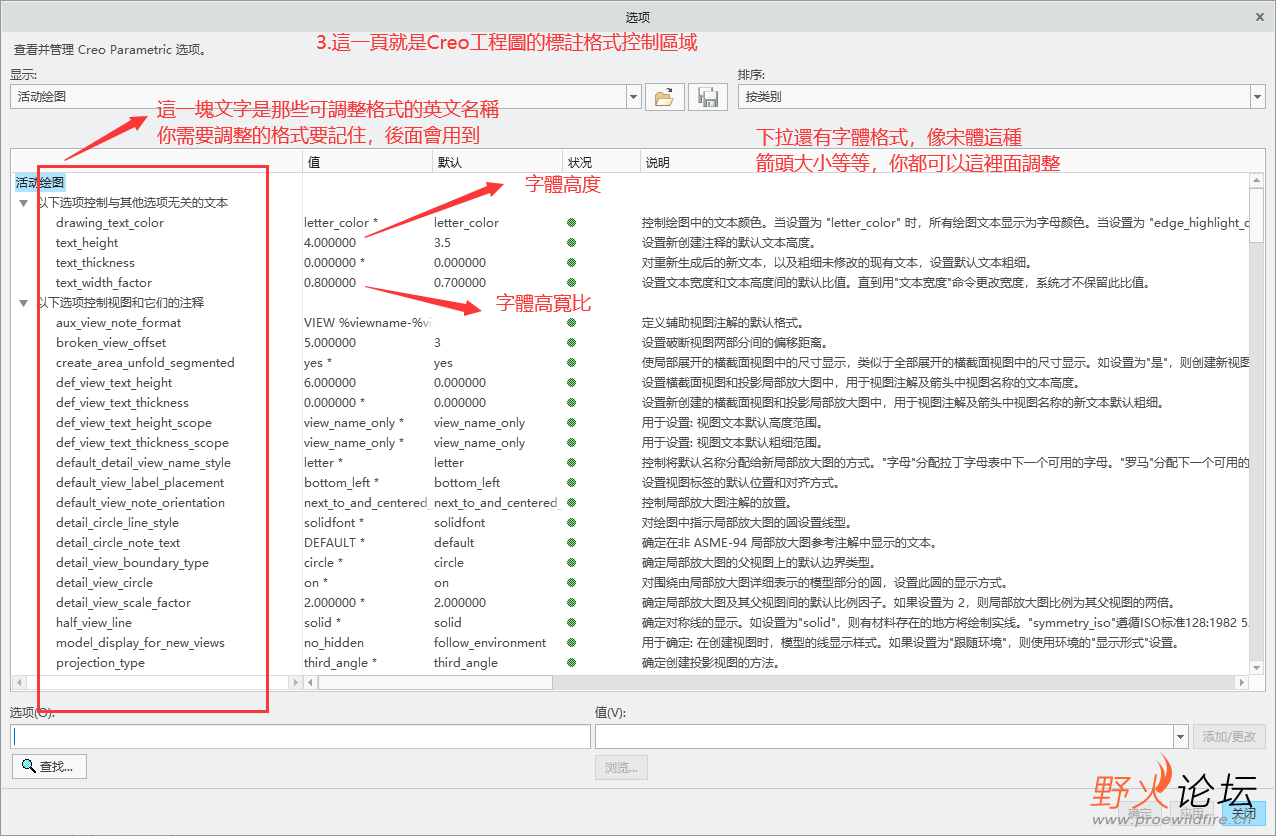Select model_display_for_new_views option

click(x=140, y=643)
